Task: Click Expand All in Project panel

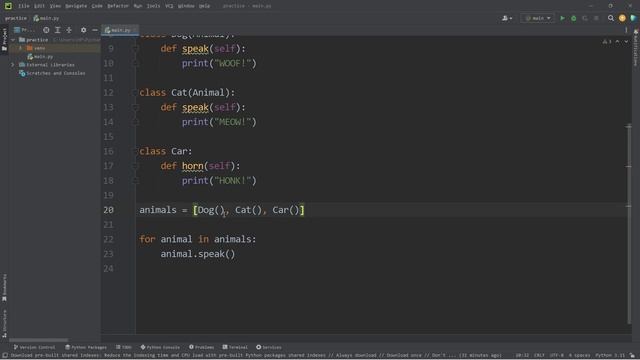Action: [x=58, y=30]
